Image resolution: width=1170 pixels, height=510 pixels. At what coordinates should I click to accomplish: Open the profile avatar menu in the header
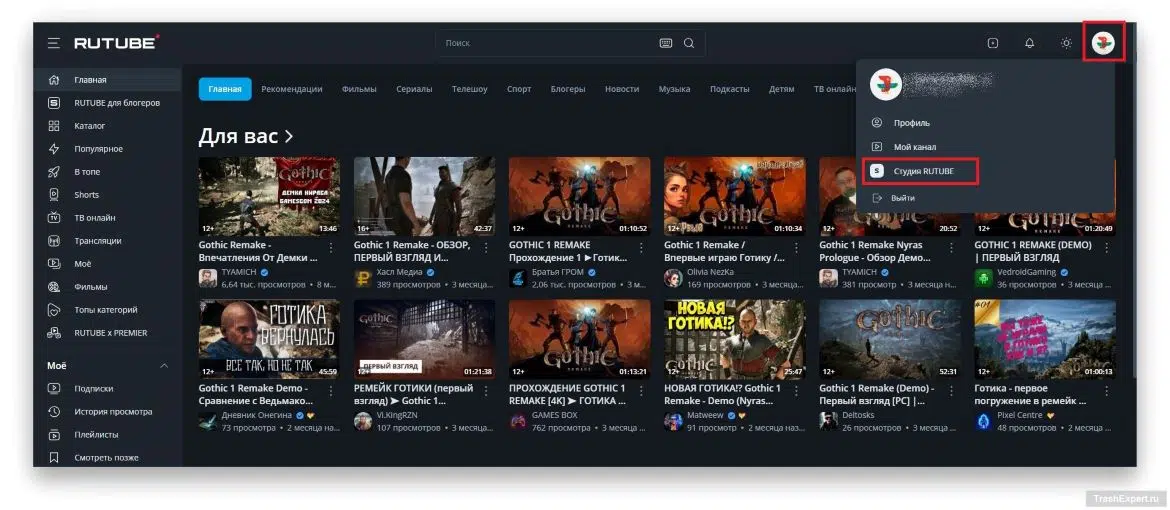(x=1103, y=43)
